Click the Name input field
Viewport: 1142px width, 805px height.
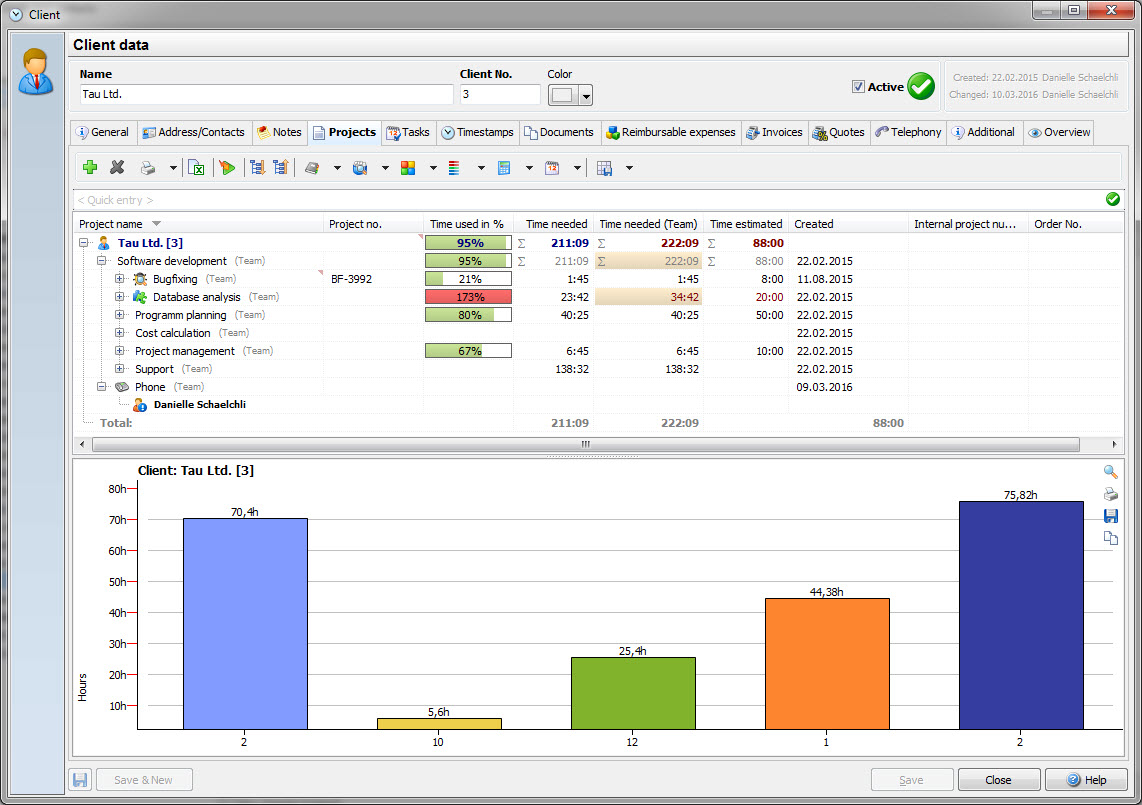click(x=266, y=95)
